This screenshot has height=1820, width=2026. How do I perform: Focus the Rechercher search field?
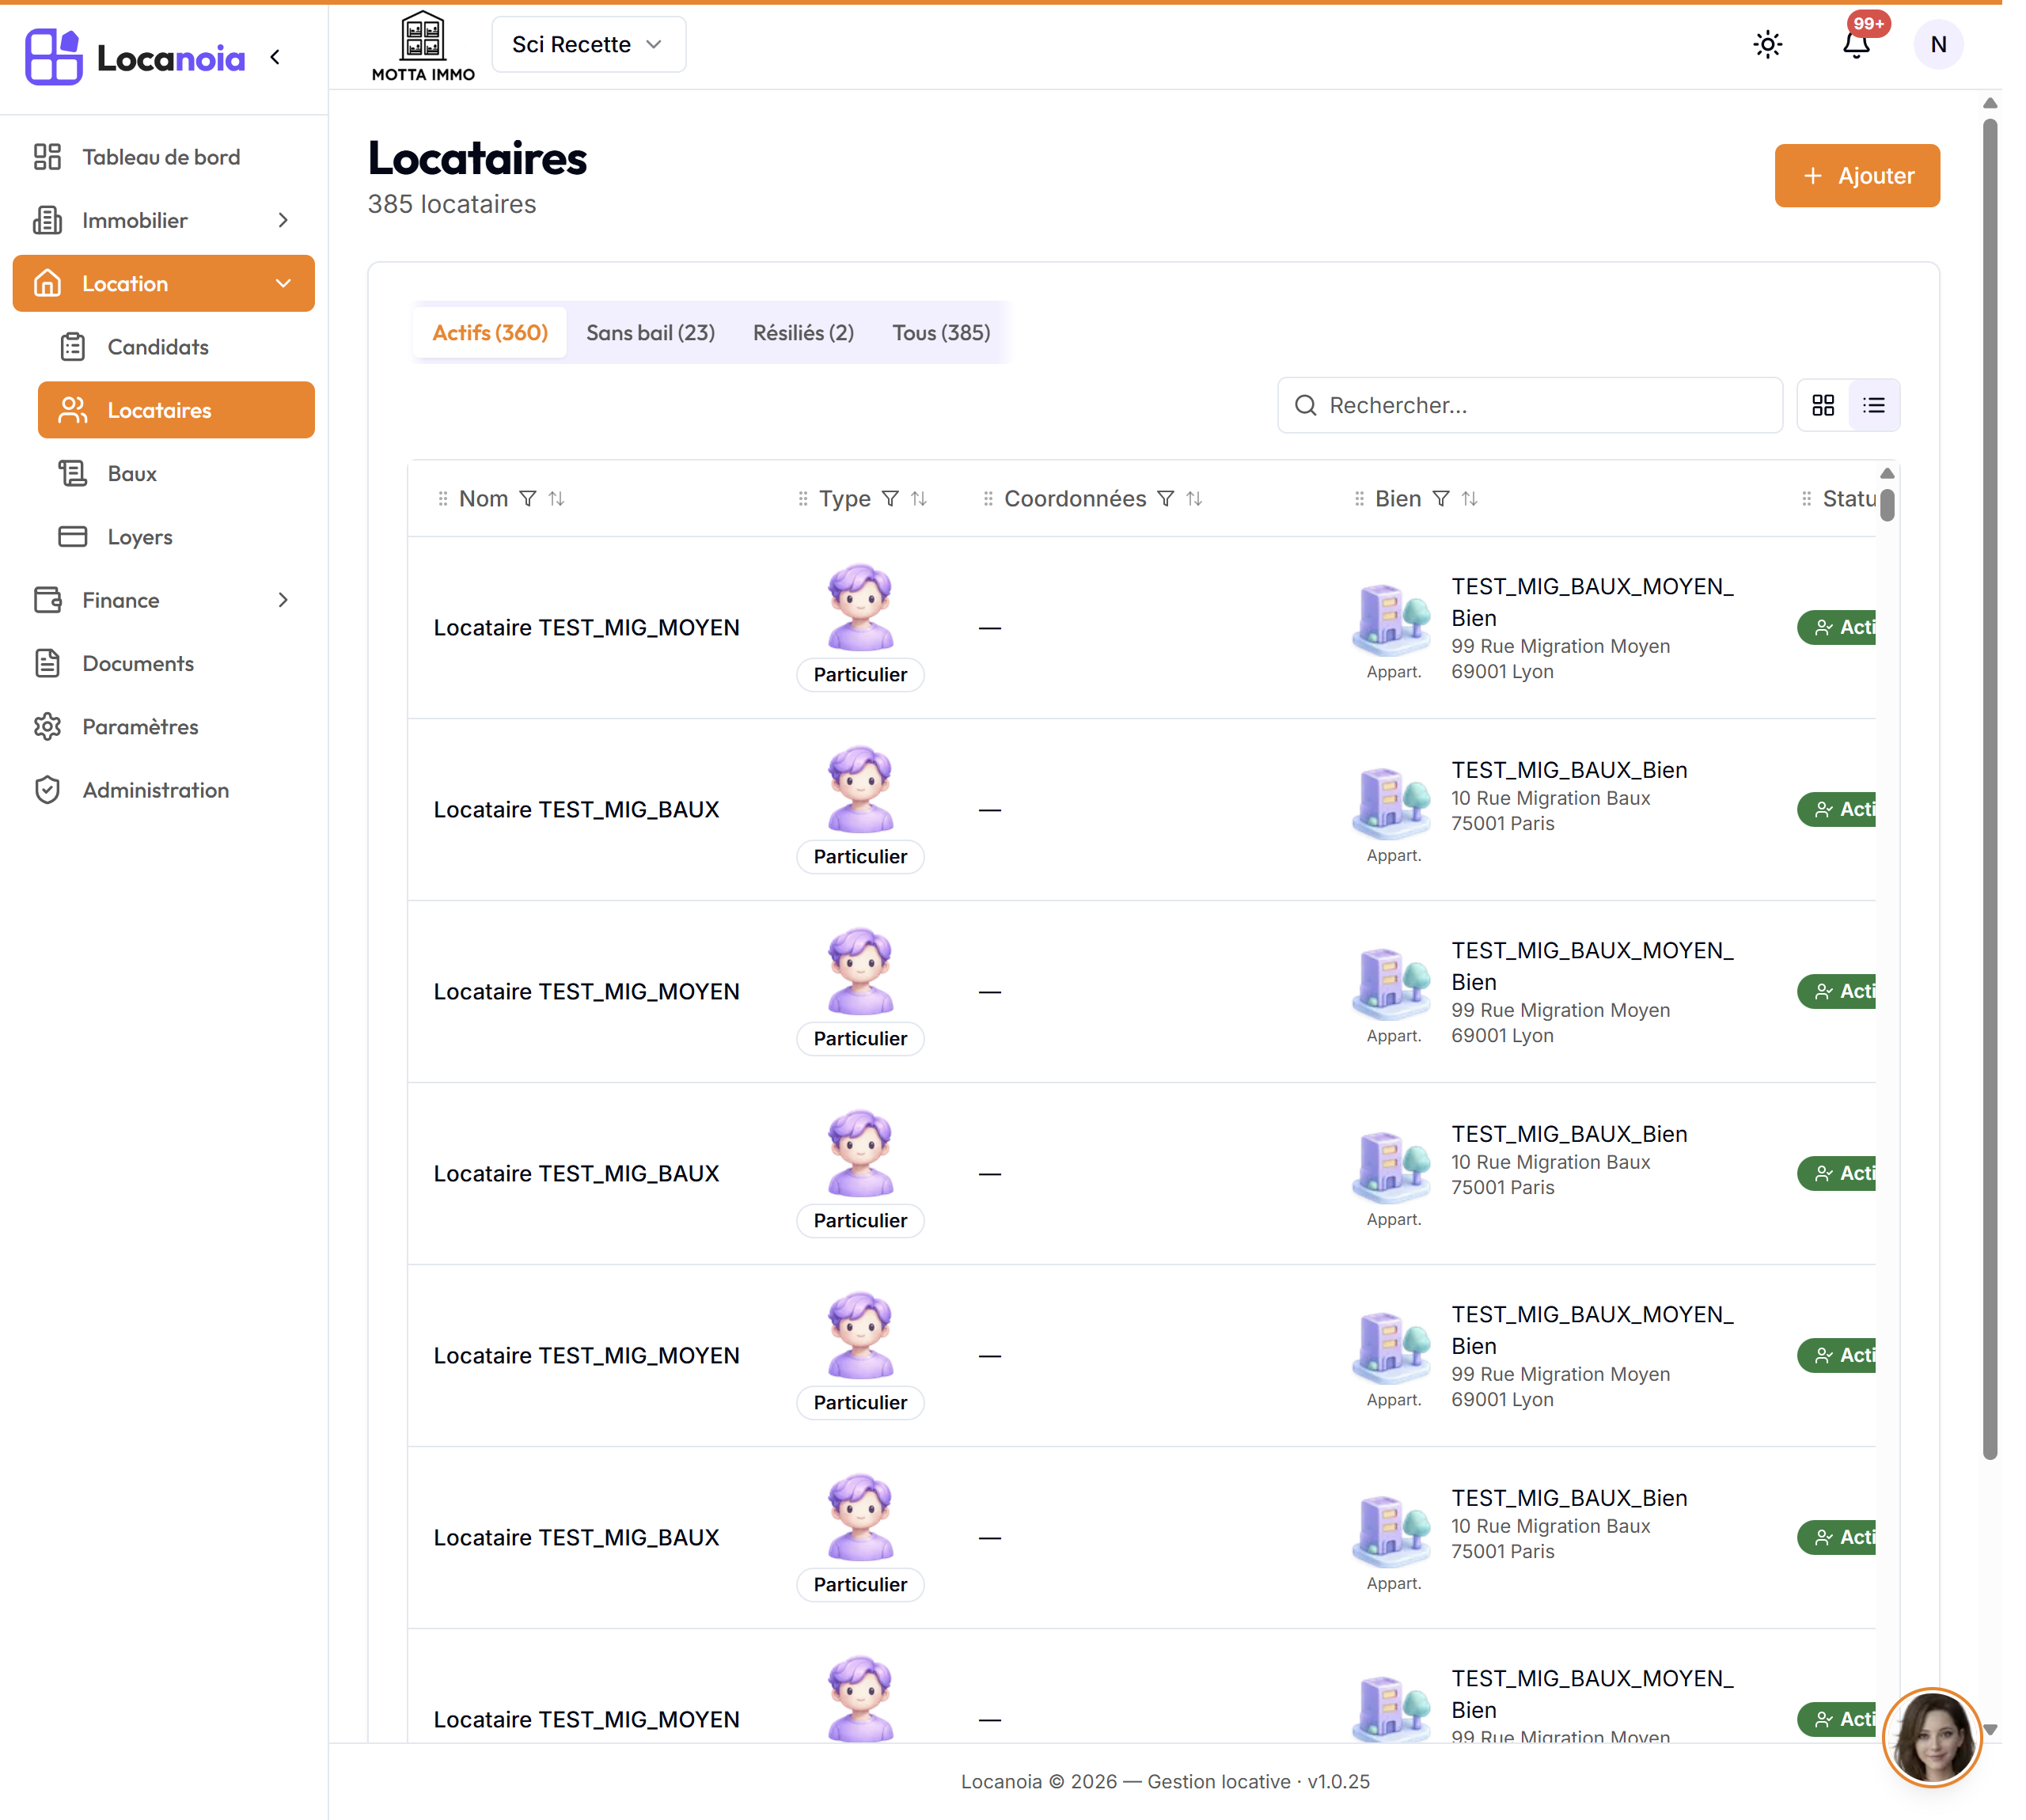(1530, 405)
